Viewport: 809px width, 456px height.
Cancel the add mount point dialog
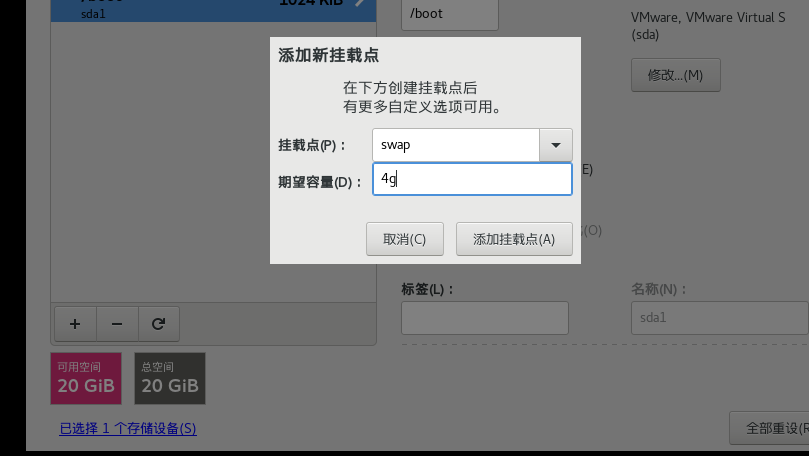coord(404,239)
